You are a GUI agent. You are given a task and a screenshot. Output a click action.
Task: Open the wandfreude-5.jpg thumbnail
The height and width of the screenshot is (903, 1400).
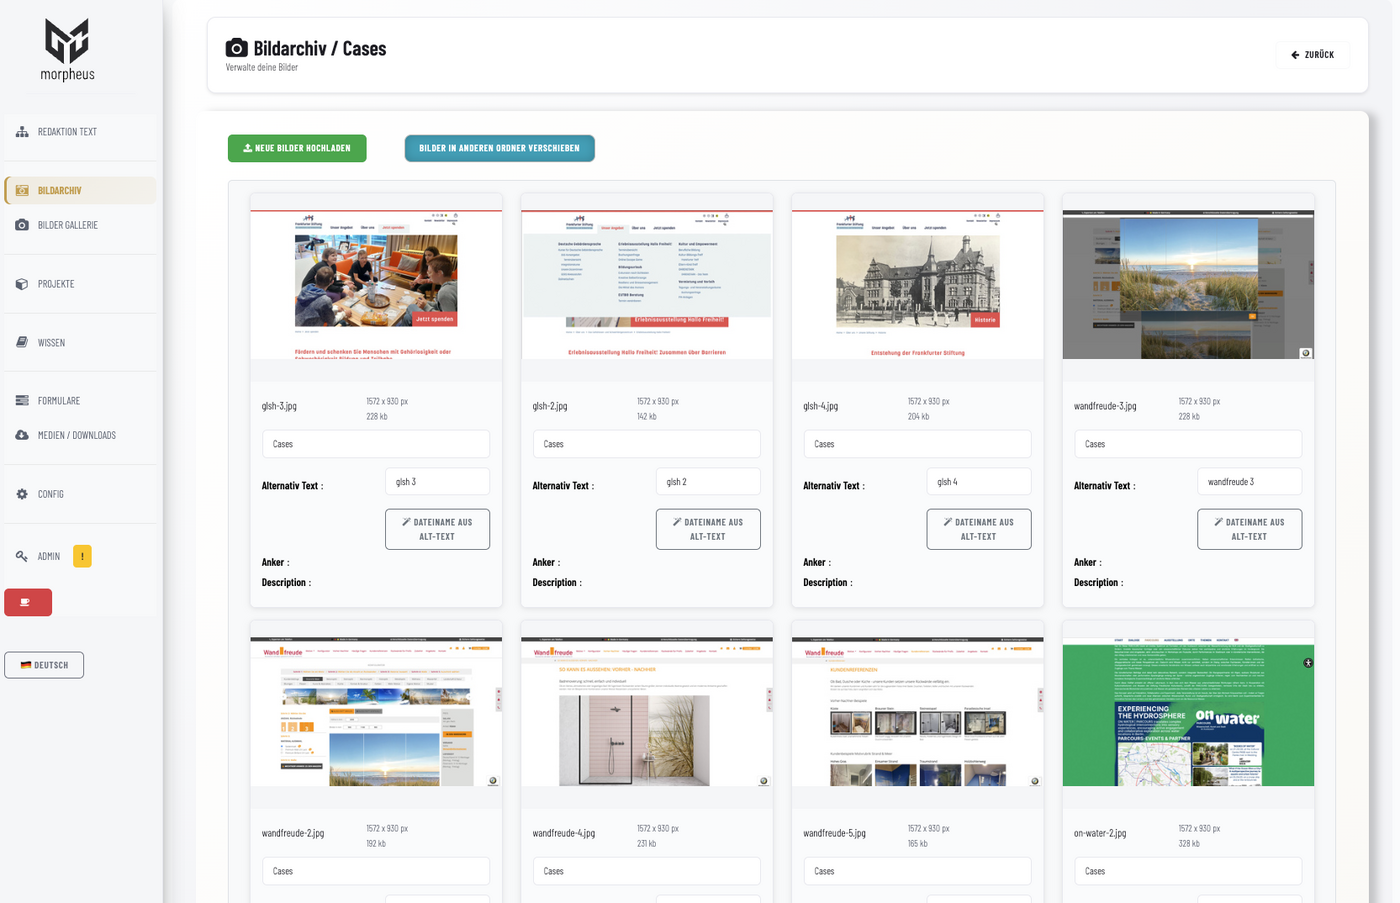(x=918, y=711)
